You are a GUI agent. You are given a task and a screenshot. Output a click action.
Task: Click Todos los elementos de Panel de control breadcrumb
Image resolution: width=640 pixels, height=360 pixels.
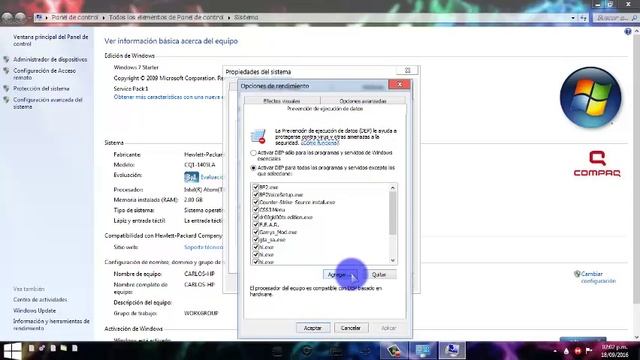(x=166, y=18)
